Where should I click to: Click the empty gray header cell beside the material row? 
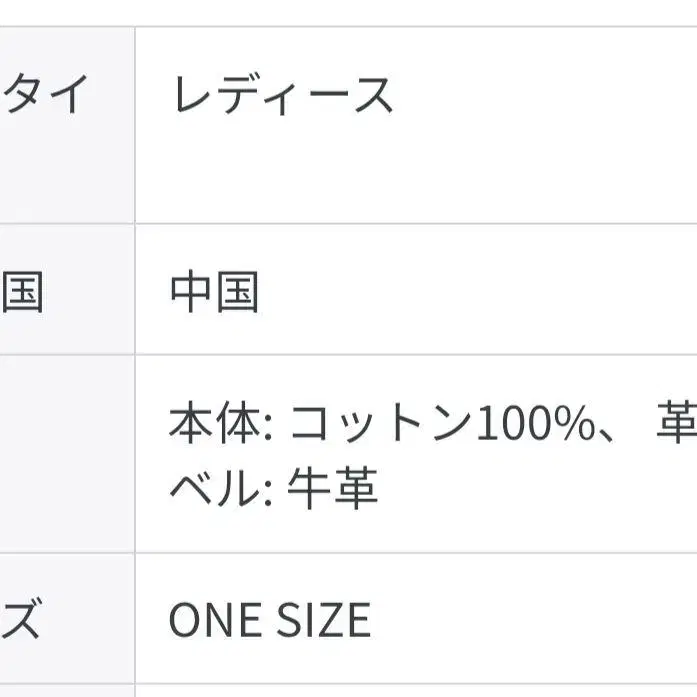[67, 454]
